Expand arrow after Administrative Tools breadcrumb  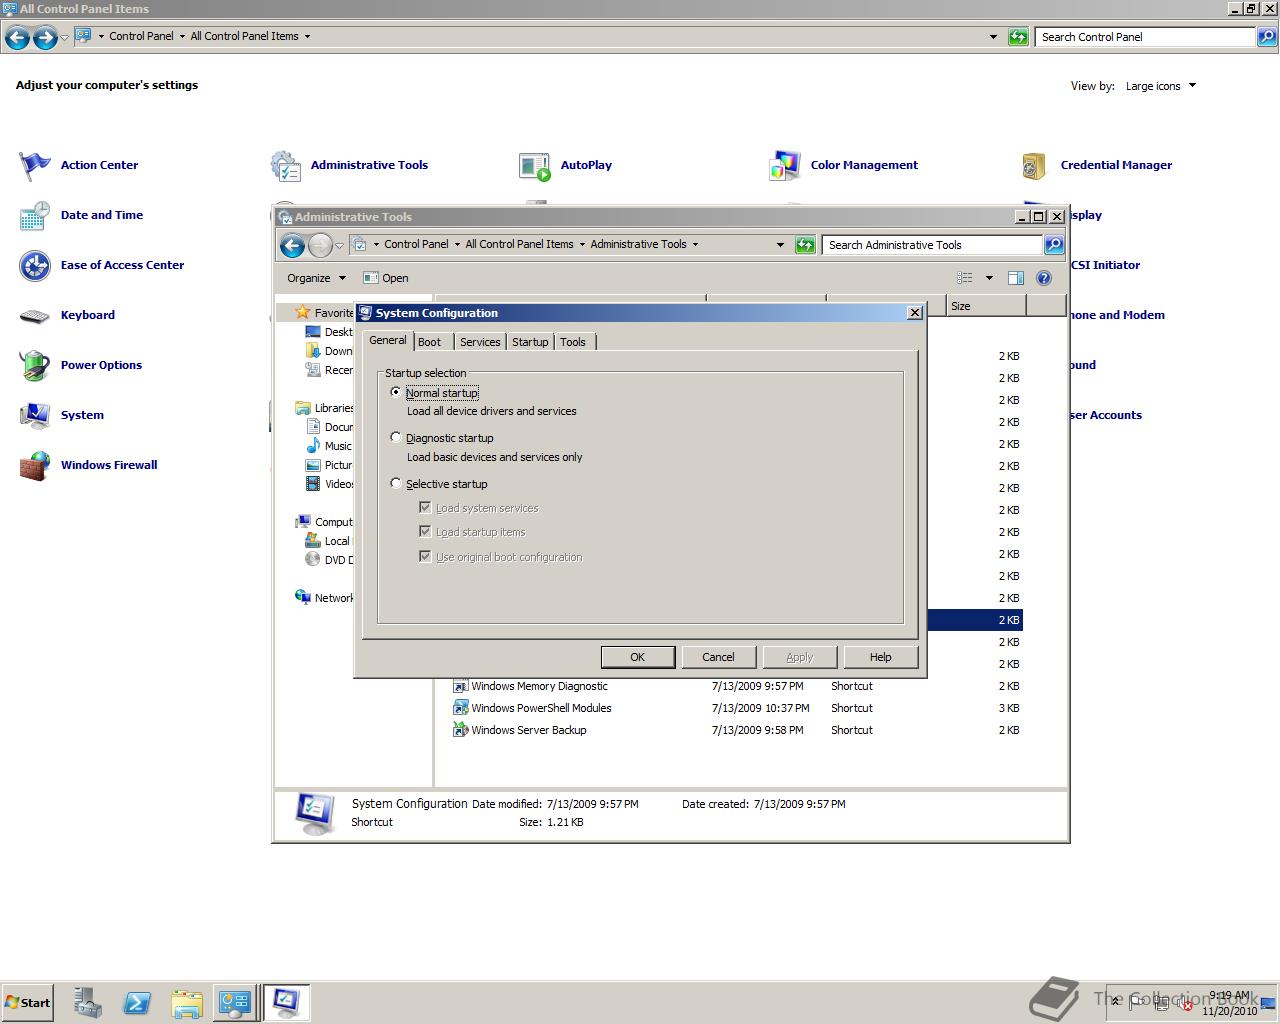click(x=696, y=245)
